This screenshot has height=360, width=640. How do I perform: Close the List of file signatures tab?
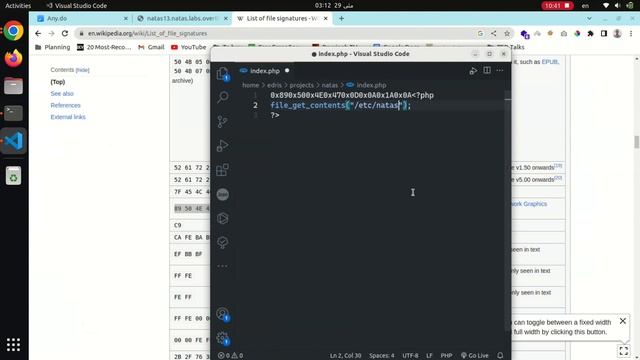pyautogui.click(x=326, y=18)
